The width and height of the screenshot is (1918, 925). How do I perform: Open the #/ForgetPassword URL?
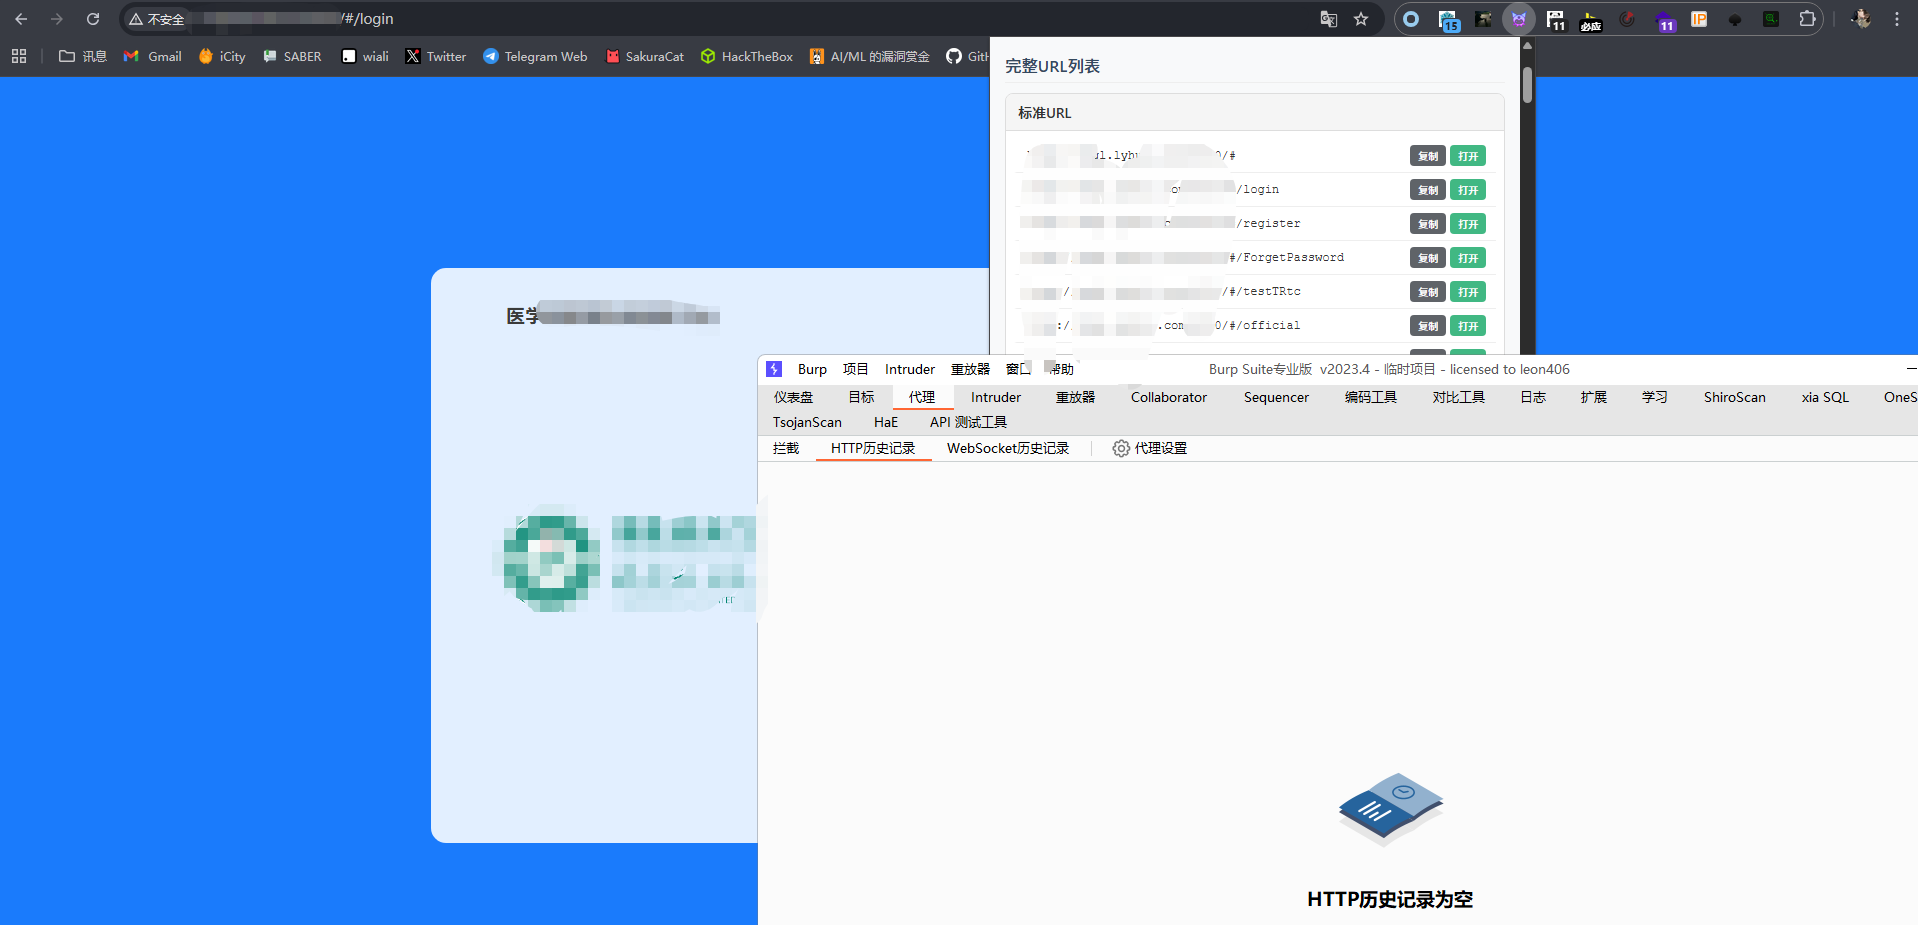pos(1468,258)
